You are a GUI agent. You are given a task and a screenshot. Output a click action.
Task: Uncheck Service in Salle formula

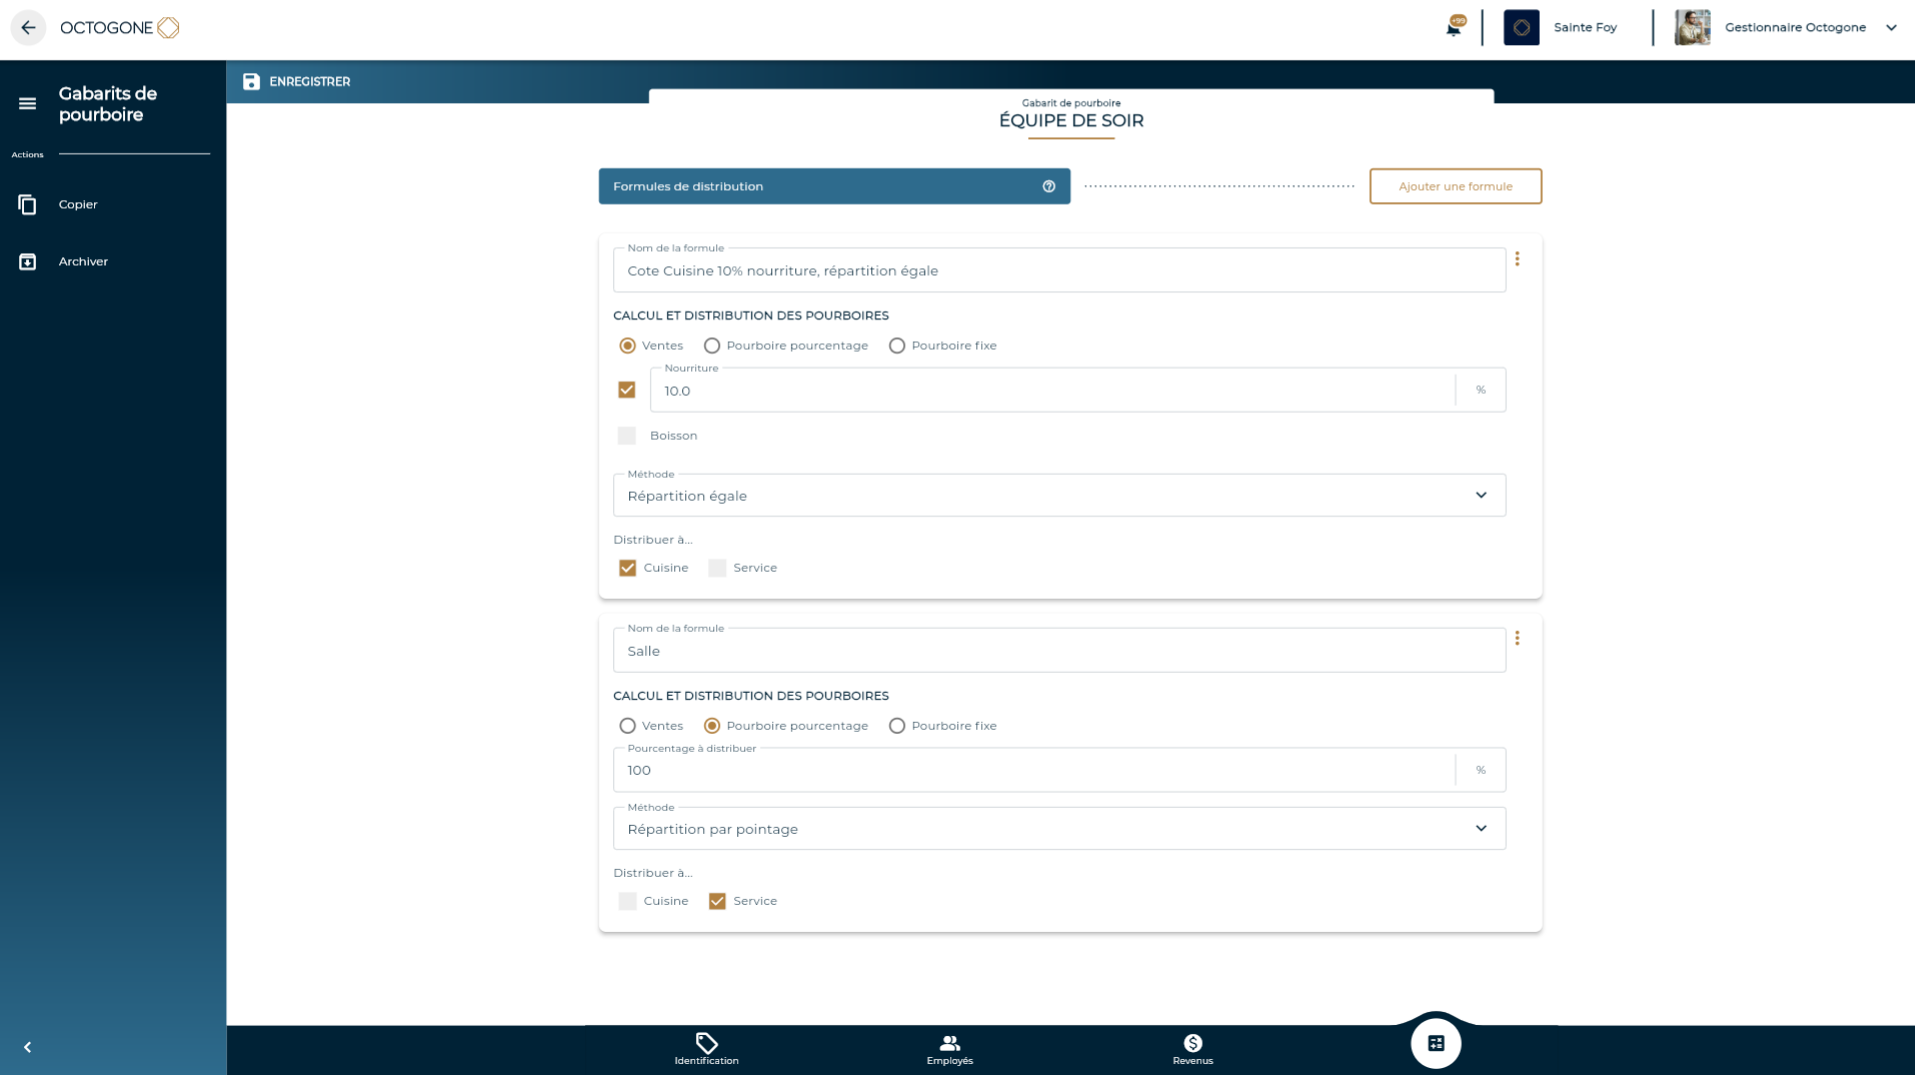pyautogui.click(x=717, y=902)
